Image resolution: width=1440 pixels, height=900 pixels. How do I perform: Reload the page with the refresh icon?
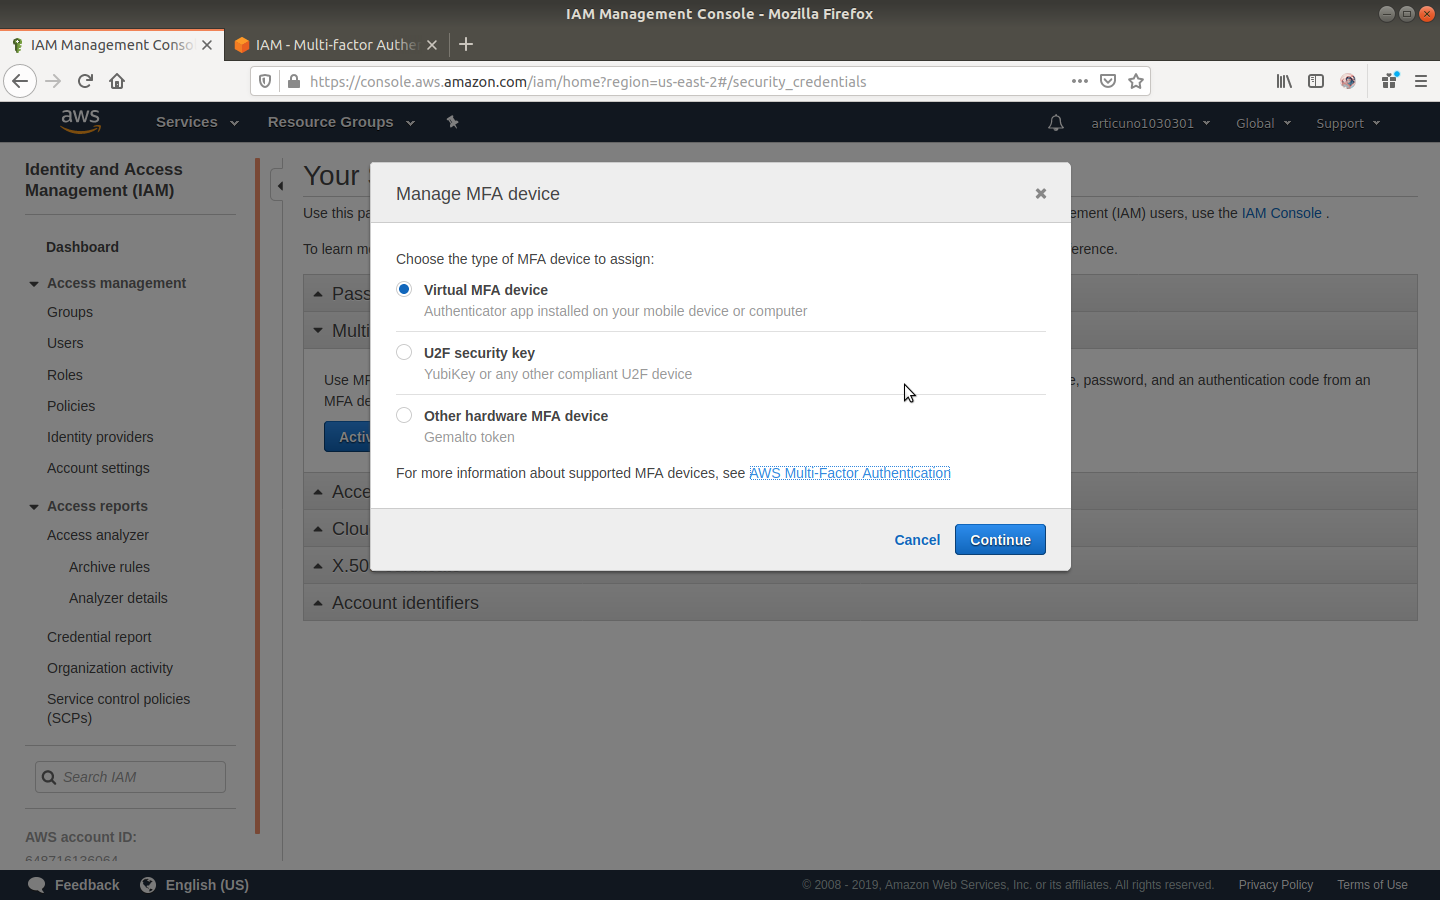pos(85,81)
